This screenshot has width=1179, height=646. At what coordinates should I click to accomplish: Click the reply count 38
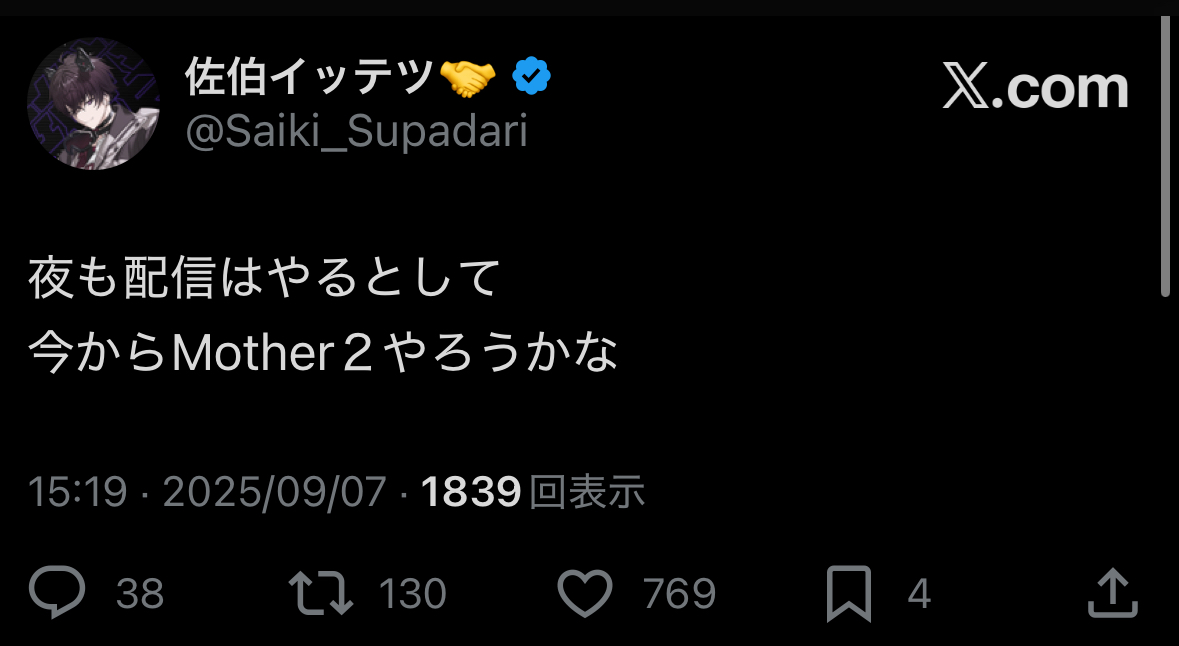click(x=140, y=594)
